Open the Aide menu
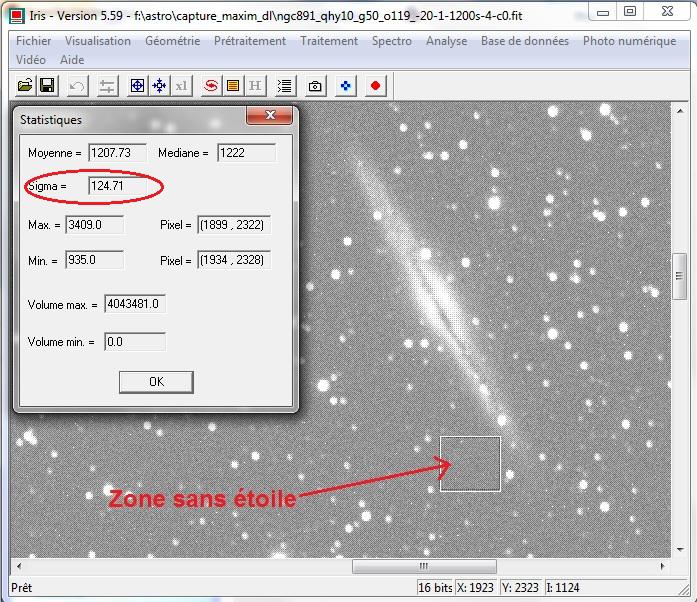The width and height of the screenshot is (697, 602). point(72,60)
